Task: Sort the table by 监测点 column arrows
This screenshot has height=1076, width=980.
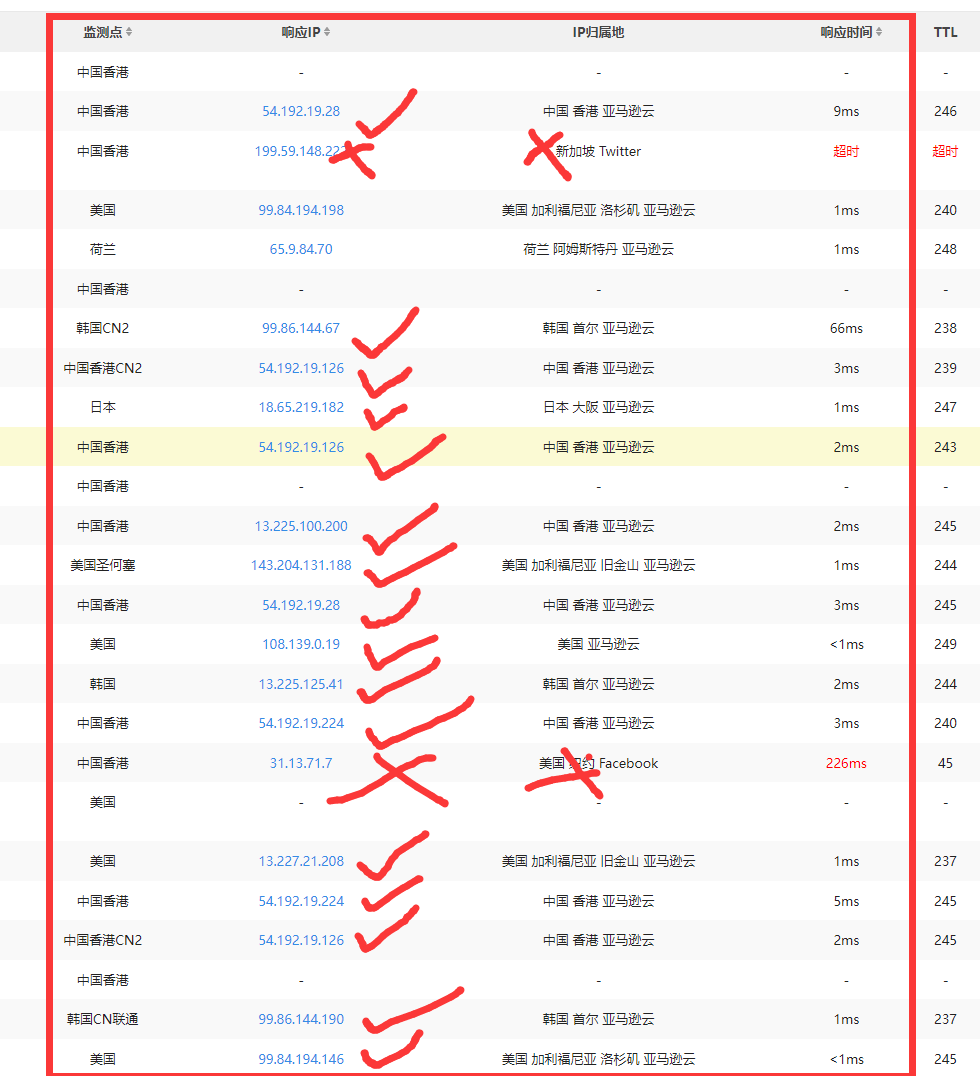Action: point(129,32)
